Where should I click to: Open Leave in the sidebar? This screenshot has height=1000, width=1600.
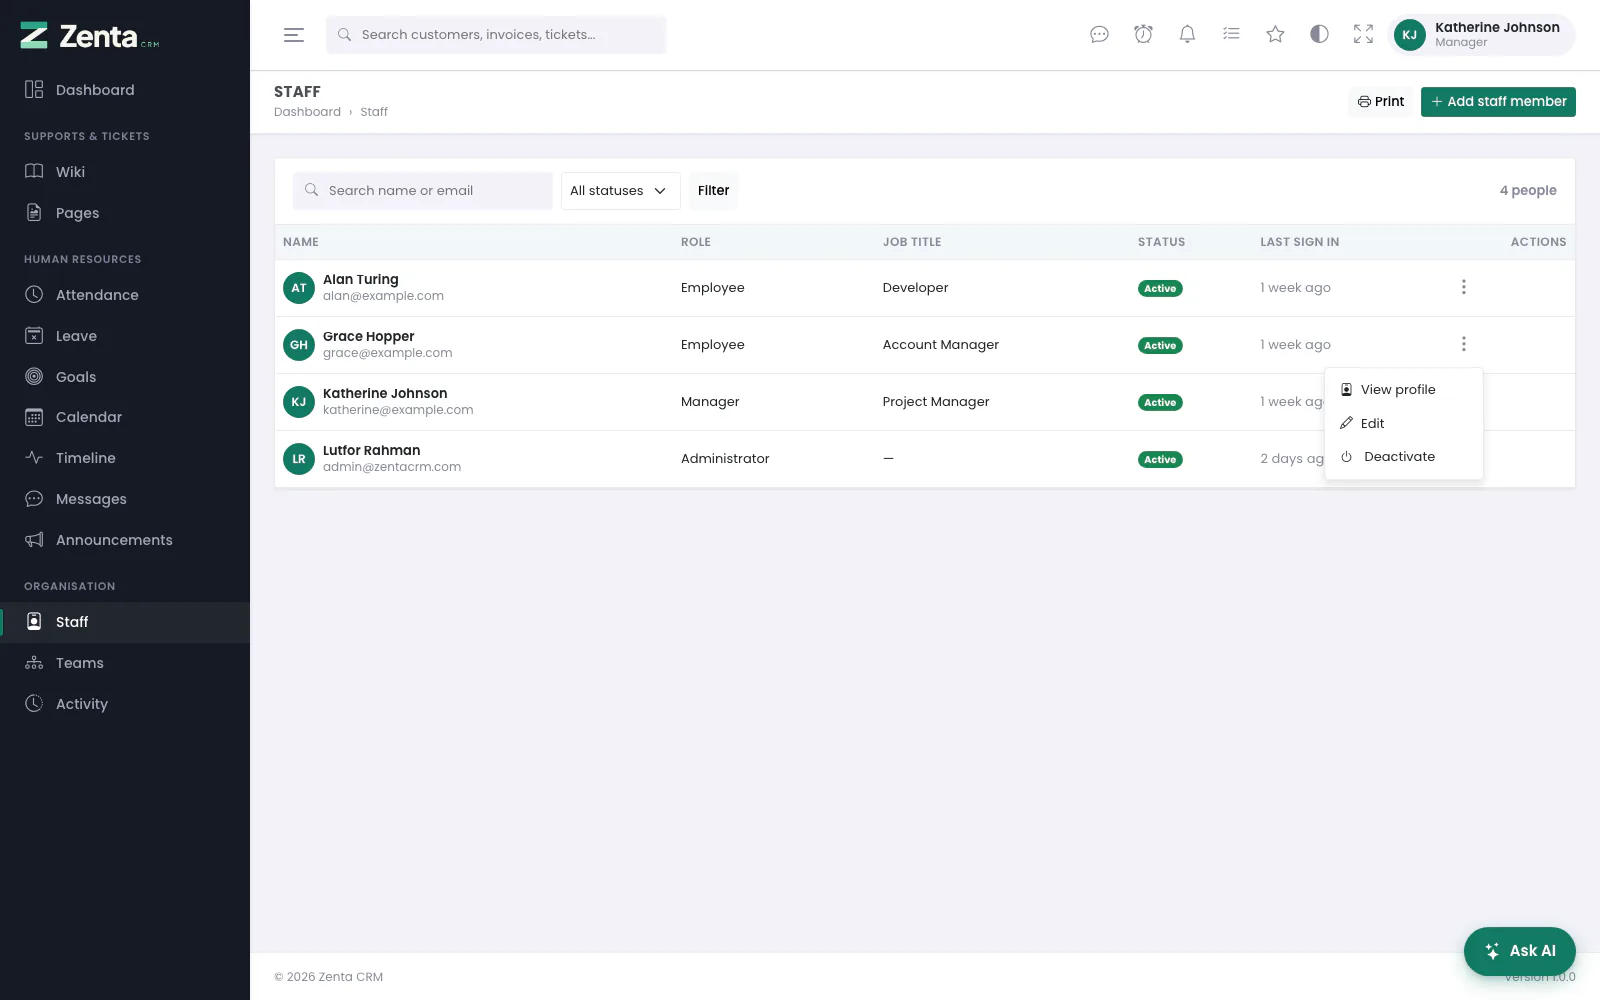(125, 336)
